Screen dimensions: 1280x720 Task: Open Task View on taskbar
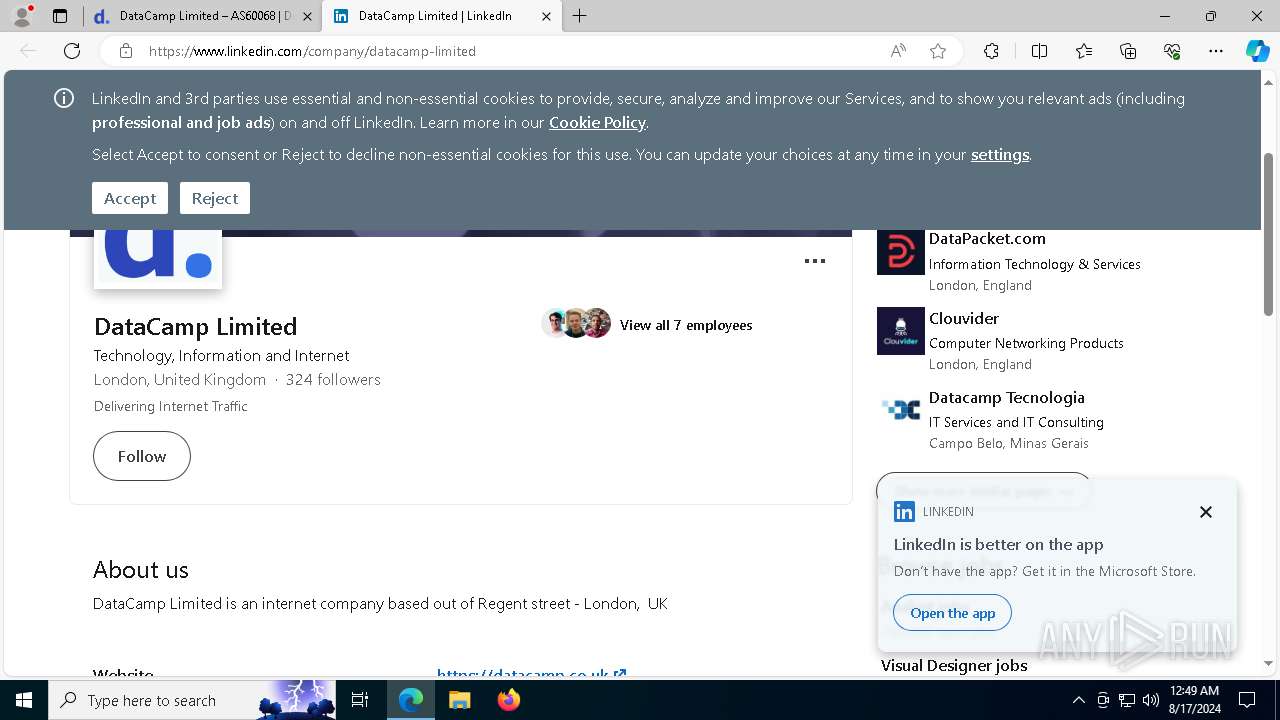pyautogui.click(x=360, y=700)
